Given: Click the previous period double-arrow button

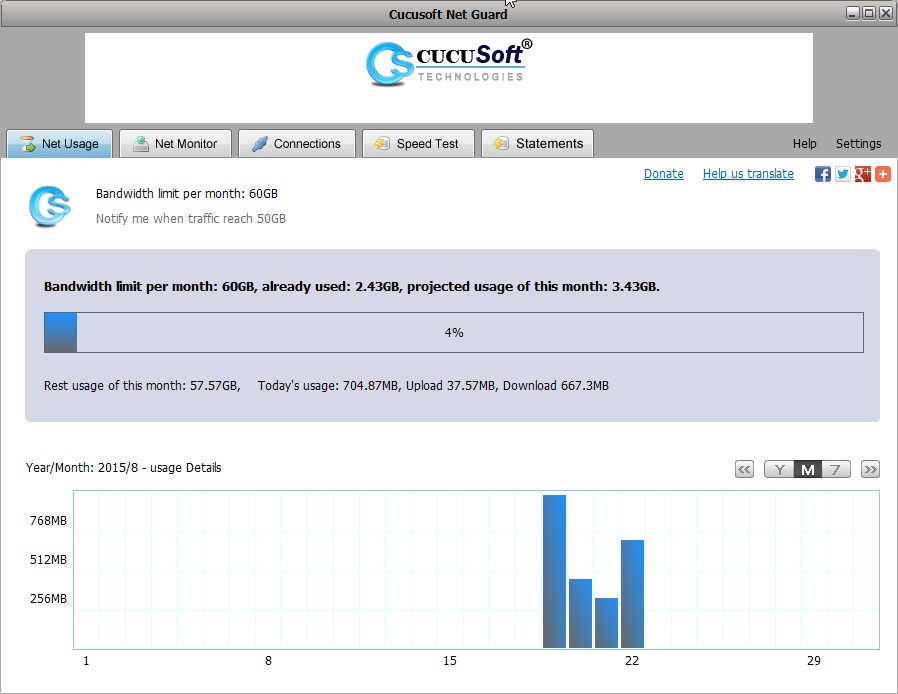Looking at the screenshot, I should [744, 468].
